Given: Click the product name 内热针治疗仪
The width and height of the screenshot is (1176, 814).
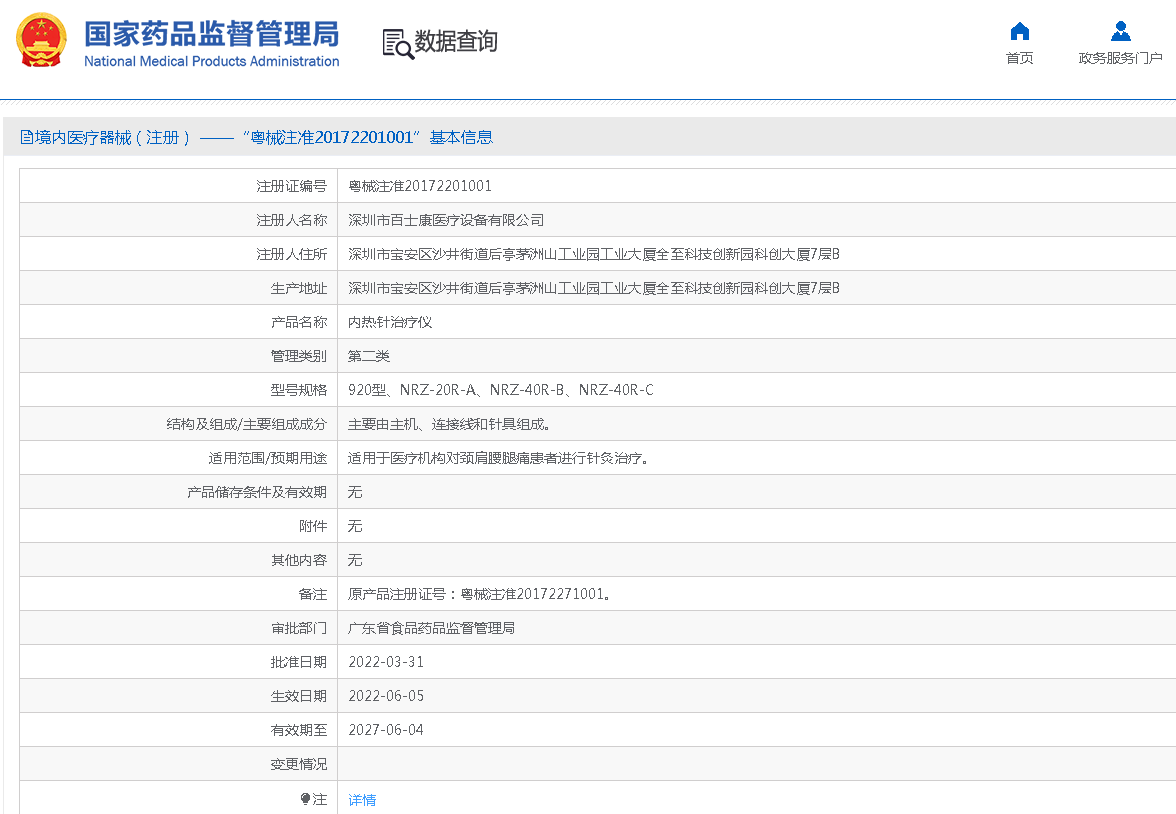Looking at the screenshot, I should [390, 322].
